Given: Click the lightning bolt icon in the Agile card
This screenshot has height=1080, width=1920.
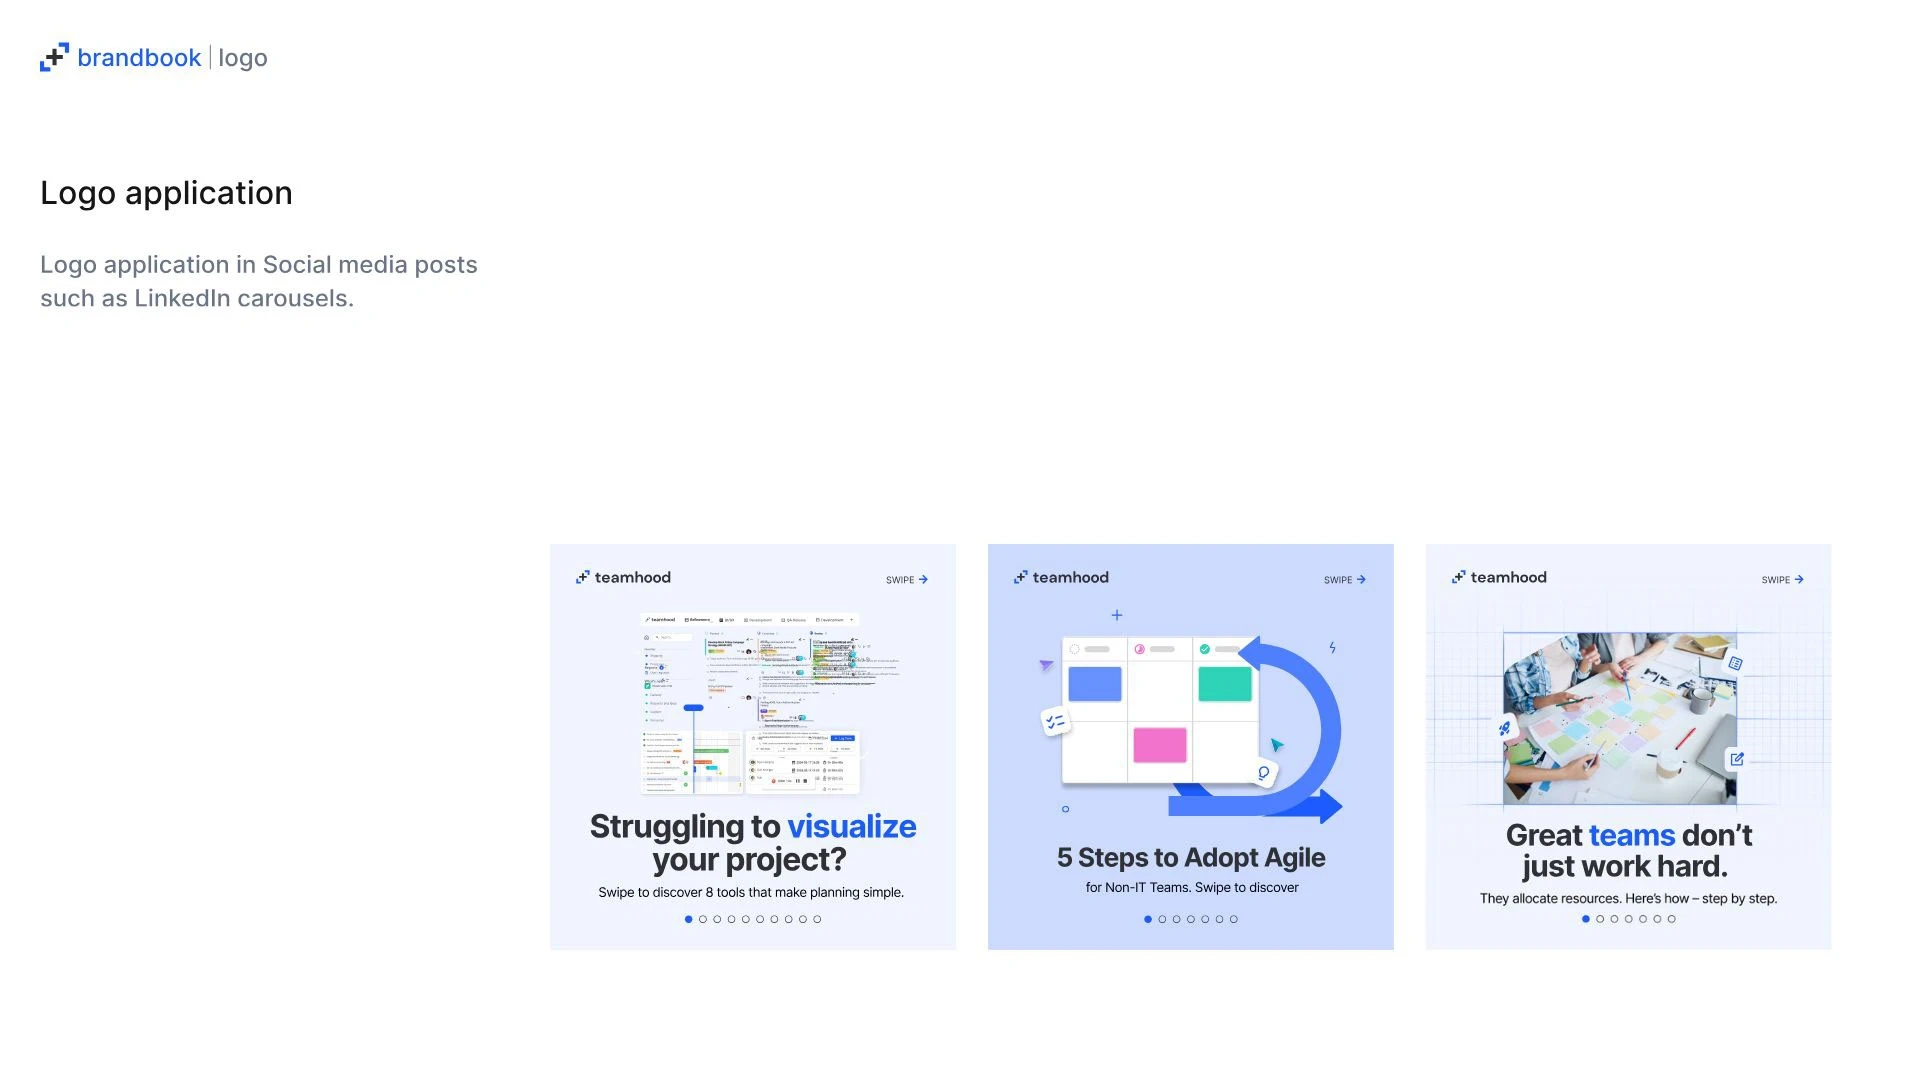Looking at the screenshot, I should point(1332,648).
